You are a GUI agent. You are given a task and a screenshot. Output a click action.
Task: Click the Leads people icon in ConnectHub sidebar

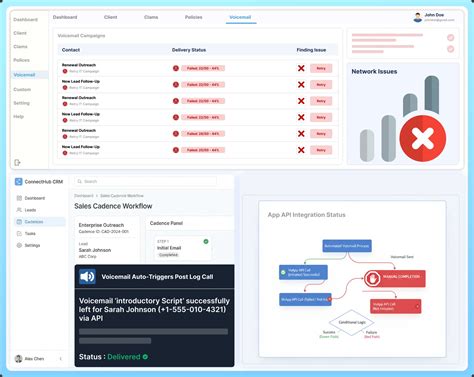tap(19, 210)
